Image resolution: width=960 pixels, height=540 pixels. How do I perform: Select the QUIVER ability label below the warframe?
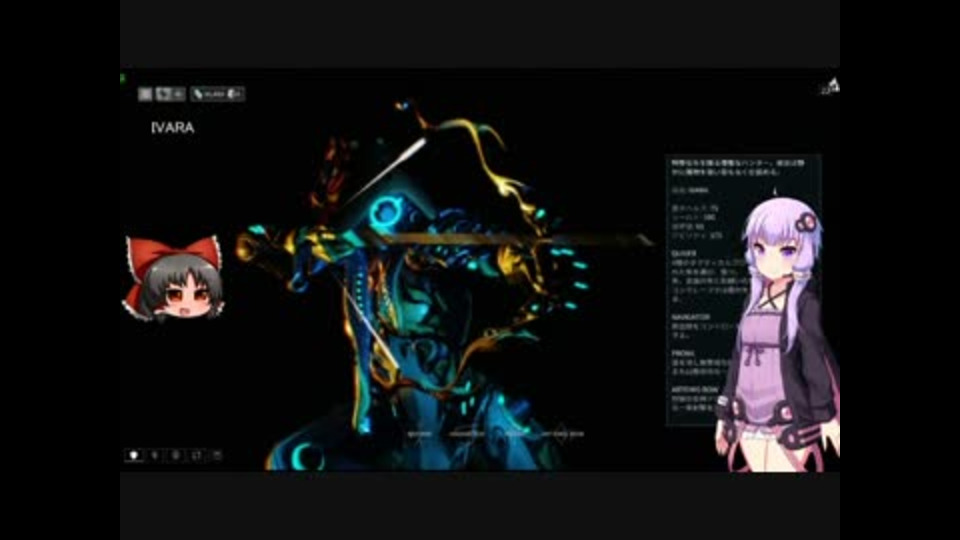tap(419, 434)
